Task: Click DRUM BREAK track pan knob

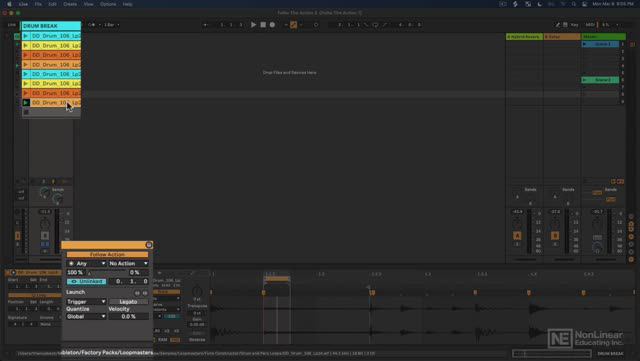Action: 45,223
